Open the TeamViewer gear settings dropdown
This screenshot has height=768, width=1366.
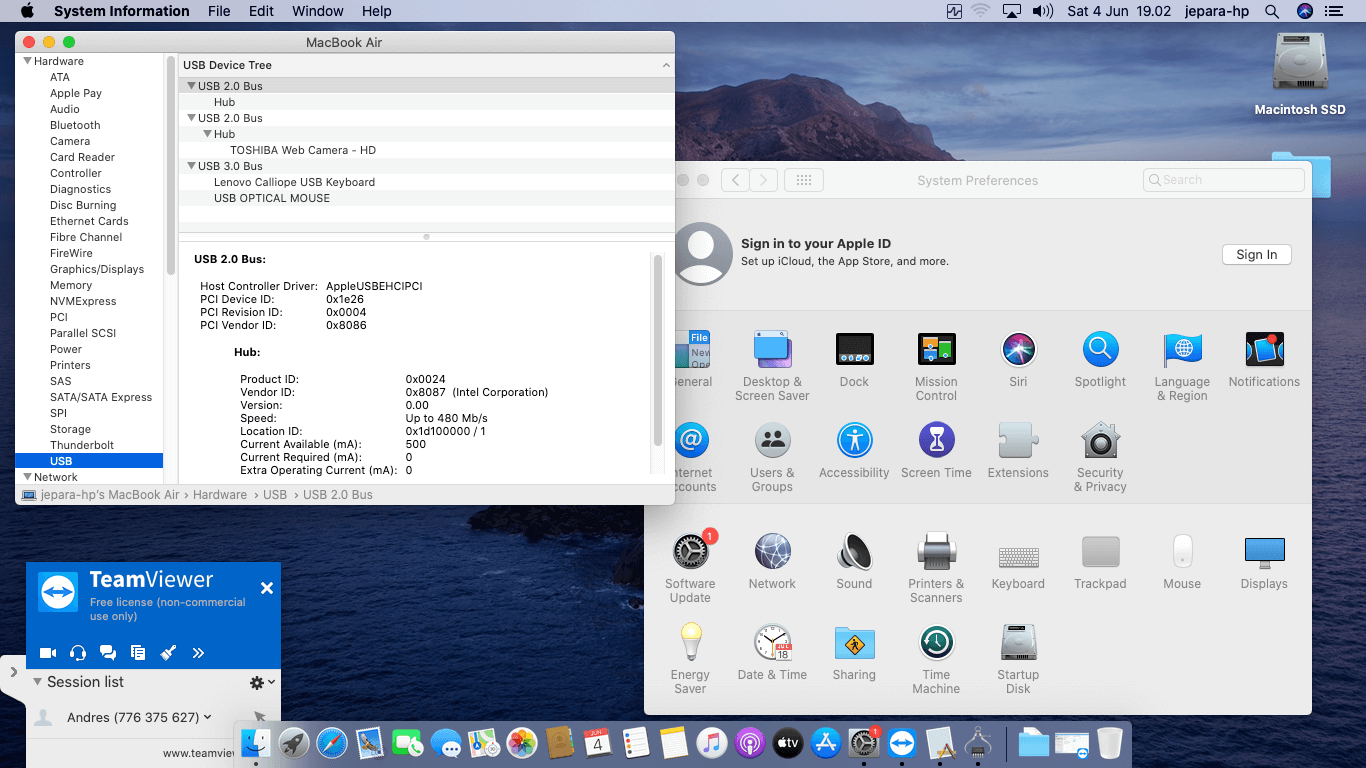(x=261, y=682)
